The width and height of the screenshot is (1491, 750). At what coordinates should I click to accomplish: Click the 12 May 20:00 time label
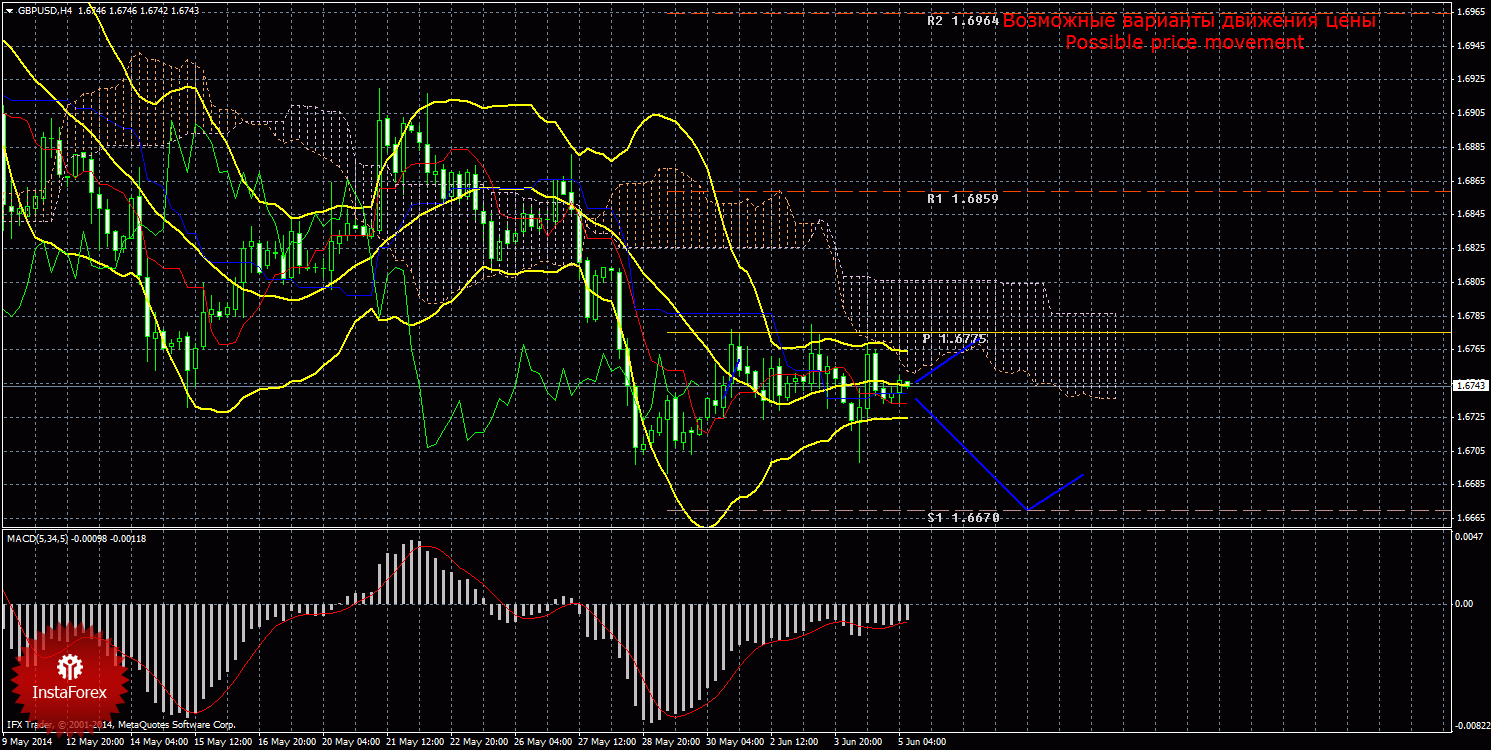tap(95, 743)
